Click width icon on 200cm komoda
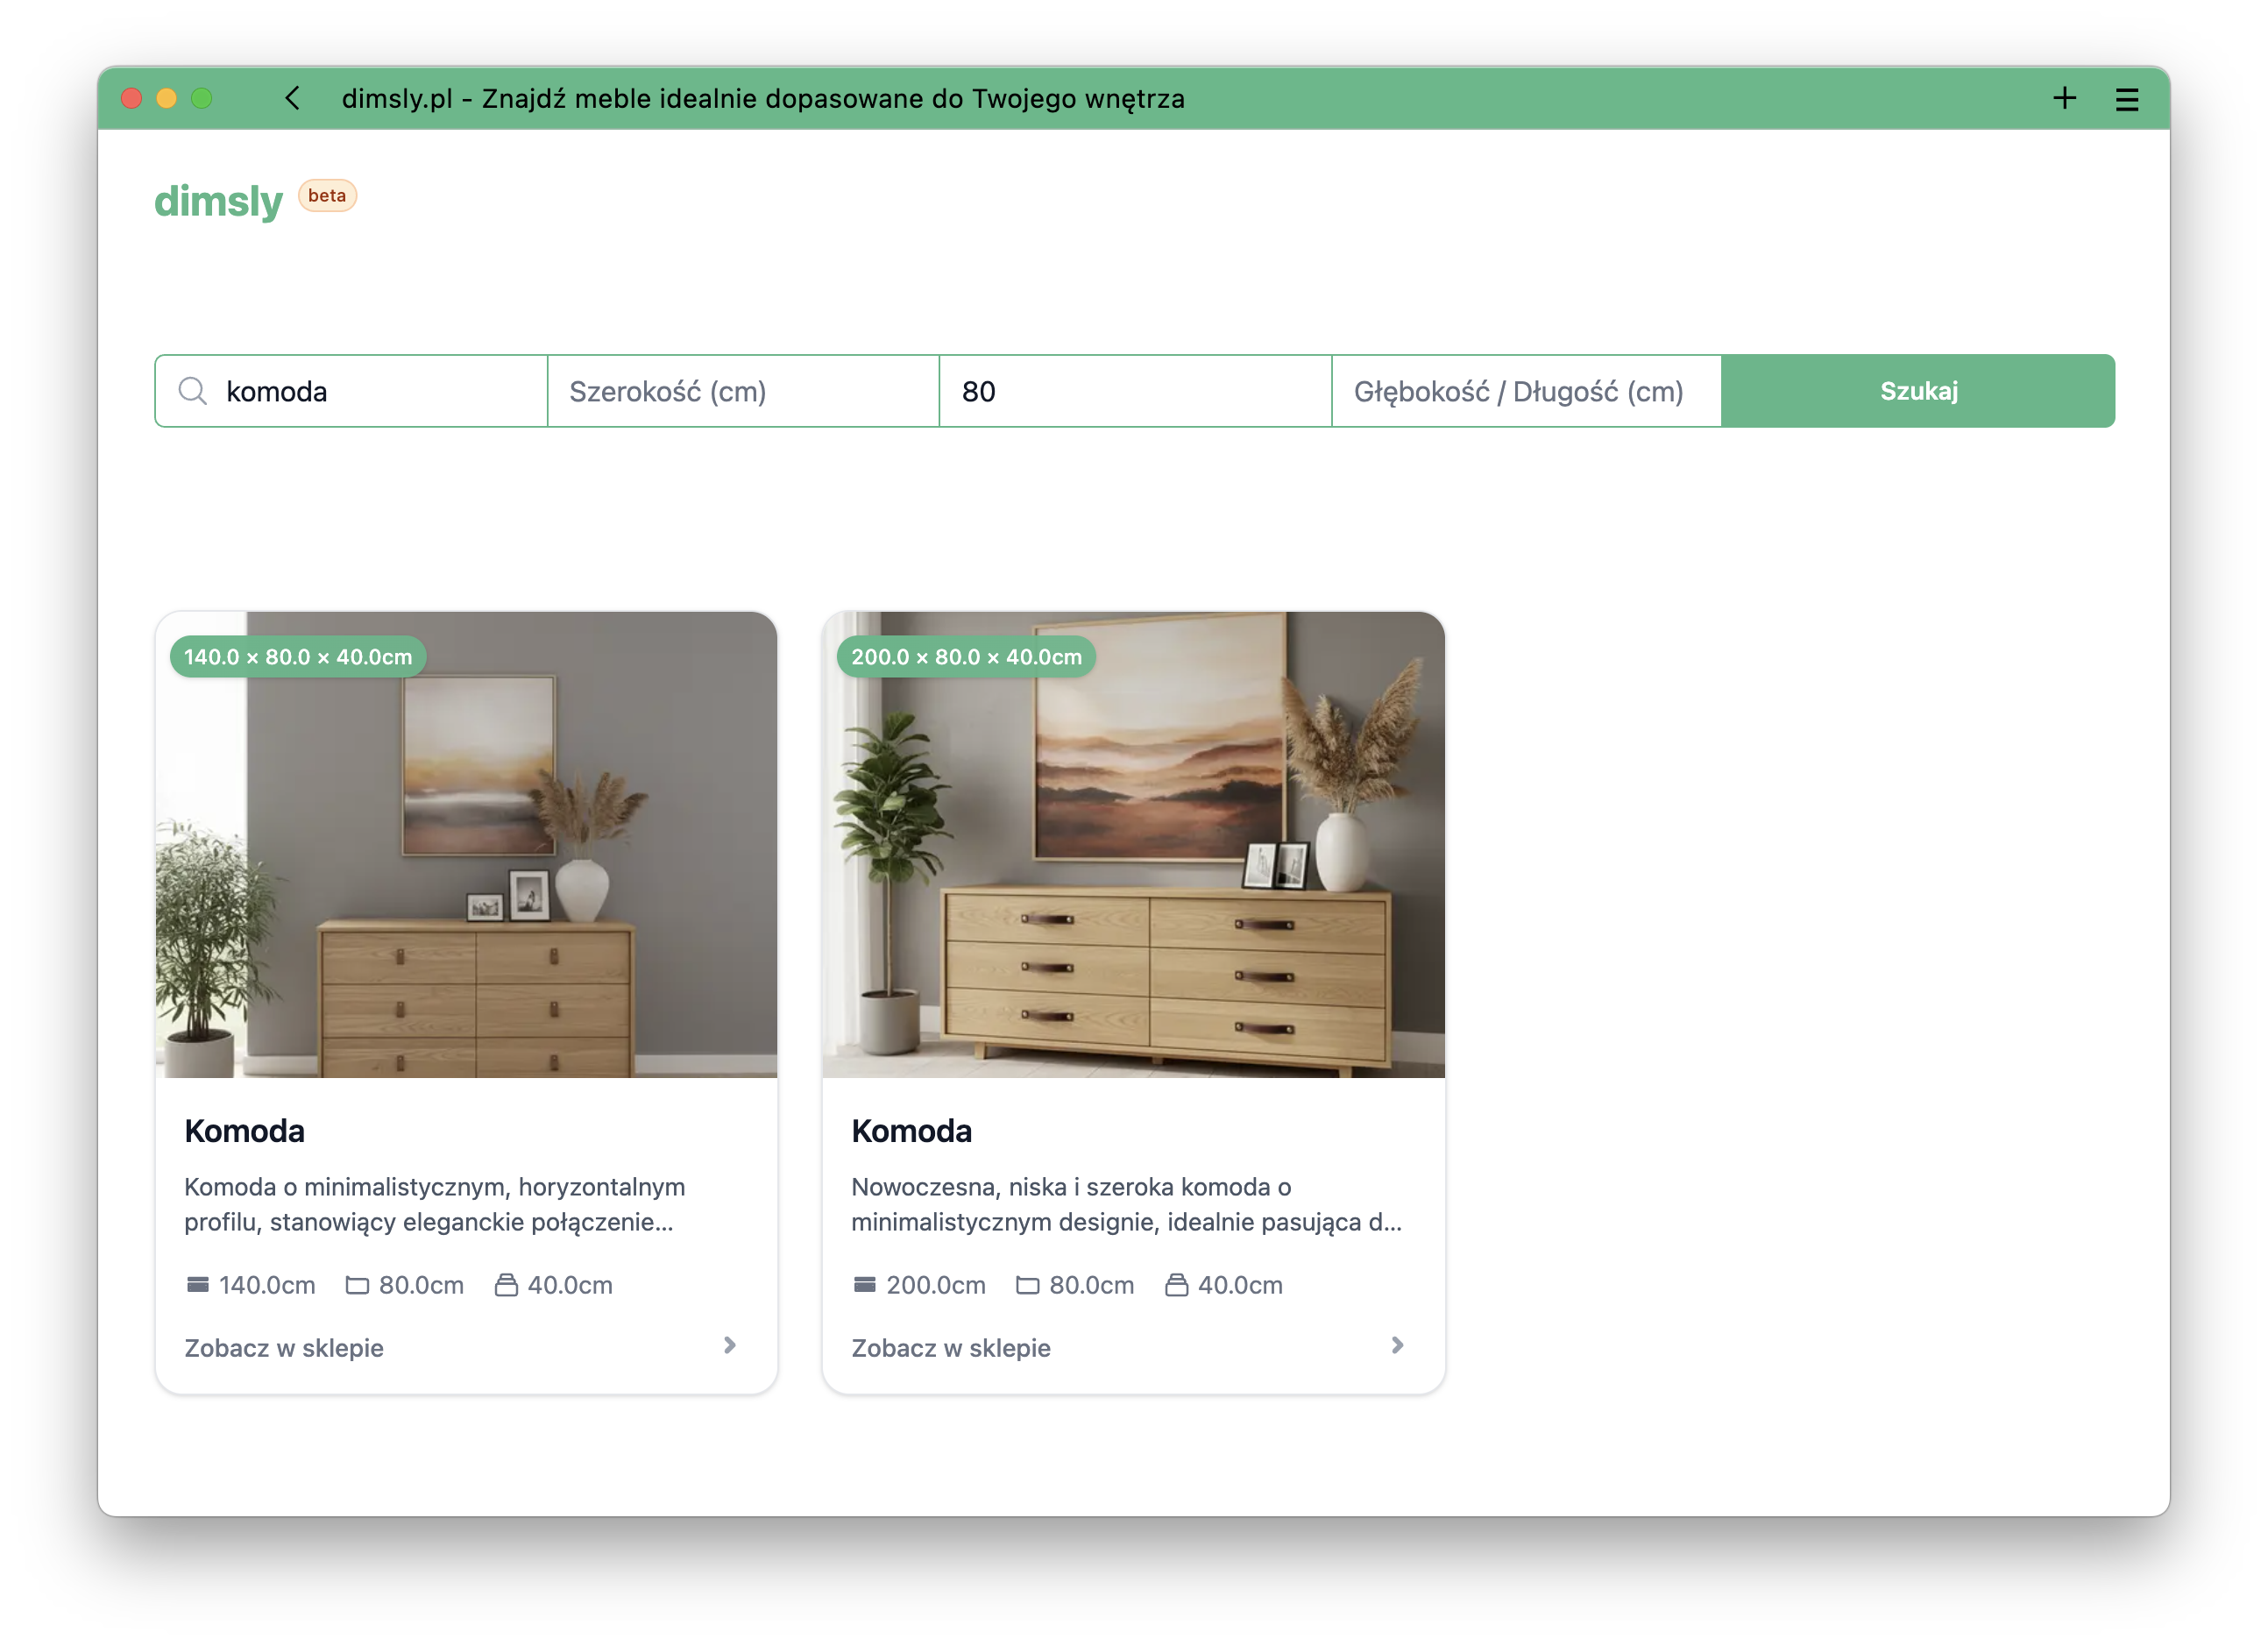This screenshot has height=1646, width=2268. pos(864,1285)
